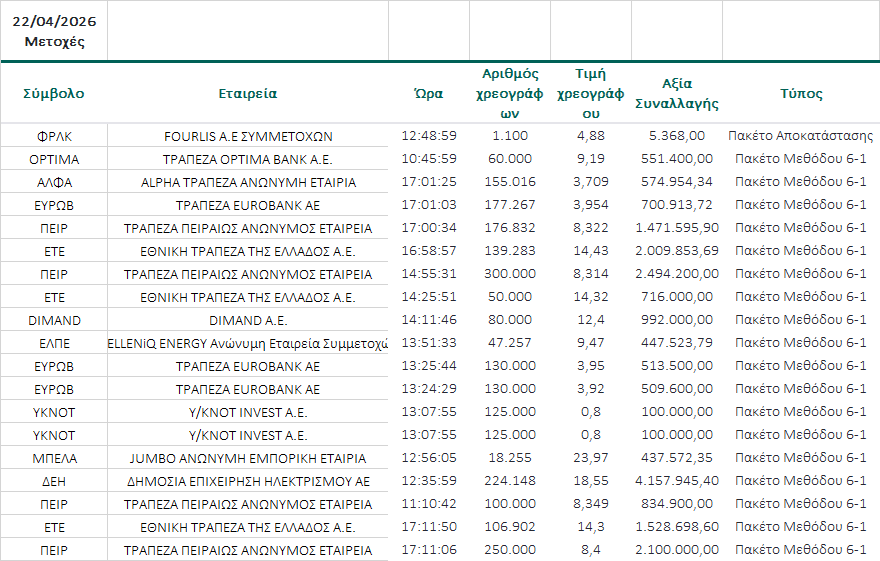Select the quantity cell 250.000
The height and width of the screenshot is (561, 880).
click(x=510, y=550)
